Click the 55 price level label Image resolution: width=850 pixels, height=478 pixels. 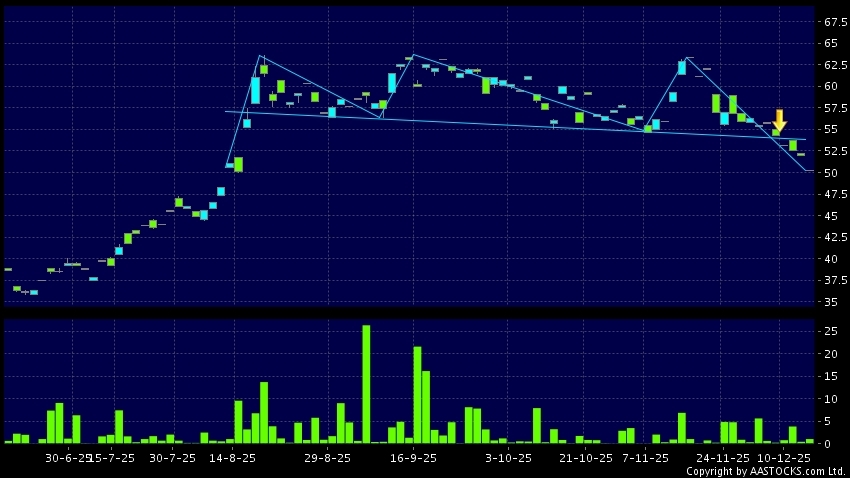tap(831, 130)
